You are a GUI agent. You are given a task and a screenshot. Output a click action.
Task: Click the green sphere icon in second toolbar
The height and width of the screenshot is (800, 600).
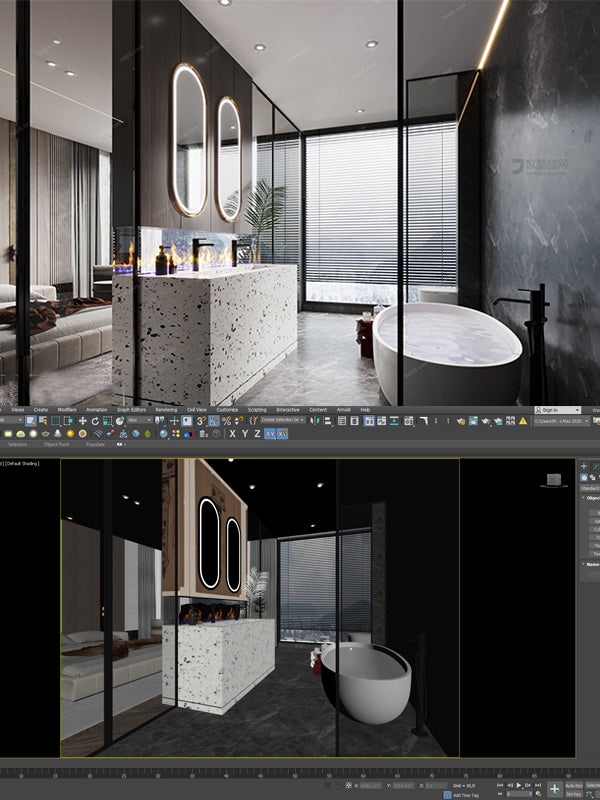click(147, 434)
